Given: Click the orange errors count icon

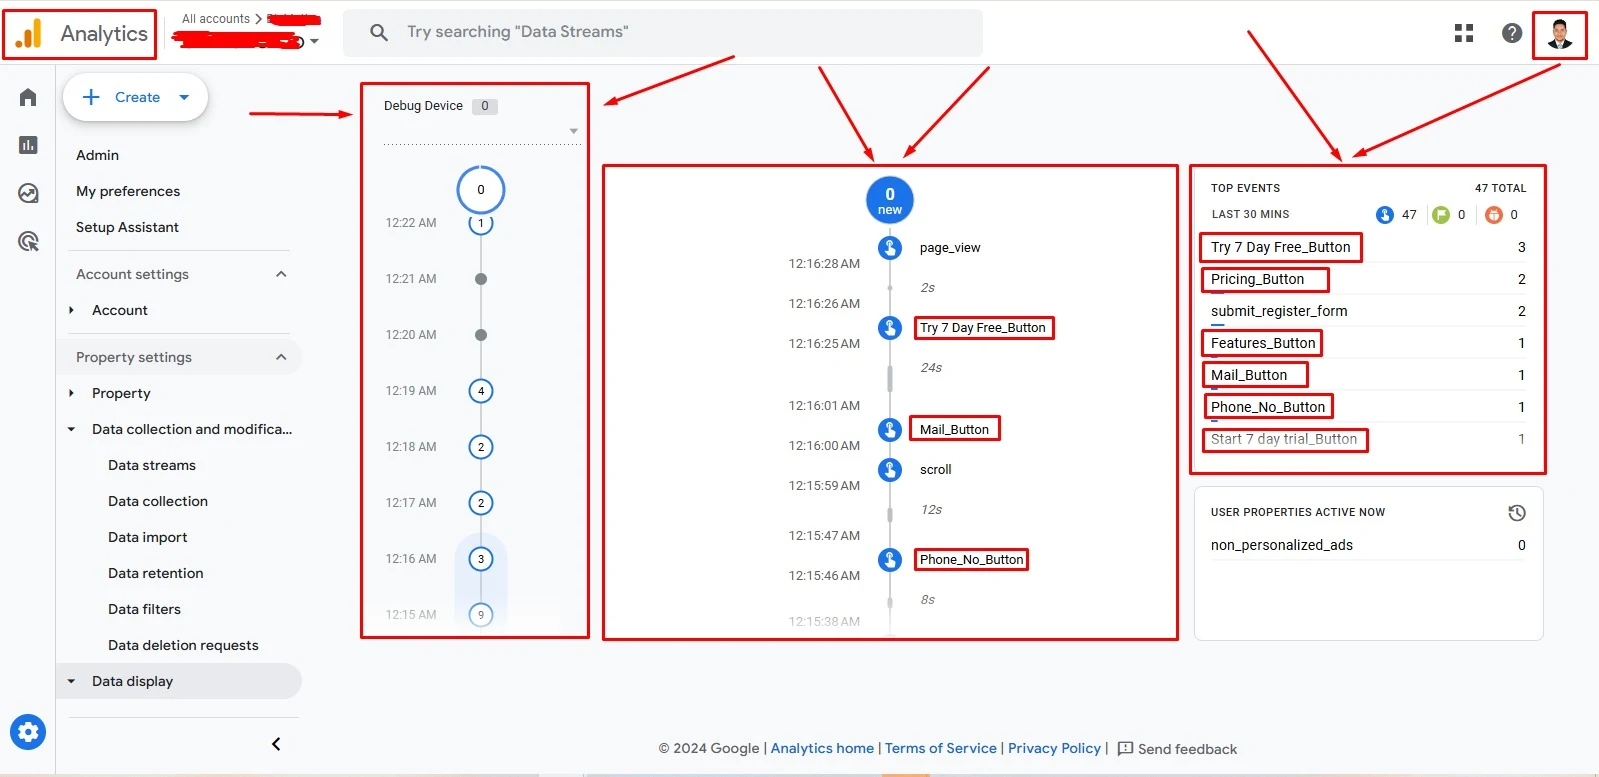Looking at the screenshot, I should pyautogui.click(x=1494, y=215).
